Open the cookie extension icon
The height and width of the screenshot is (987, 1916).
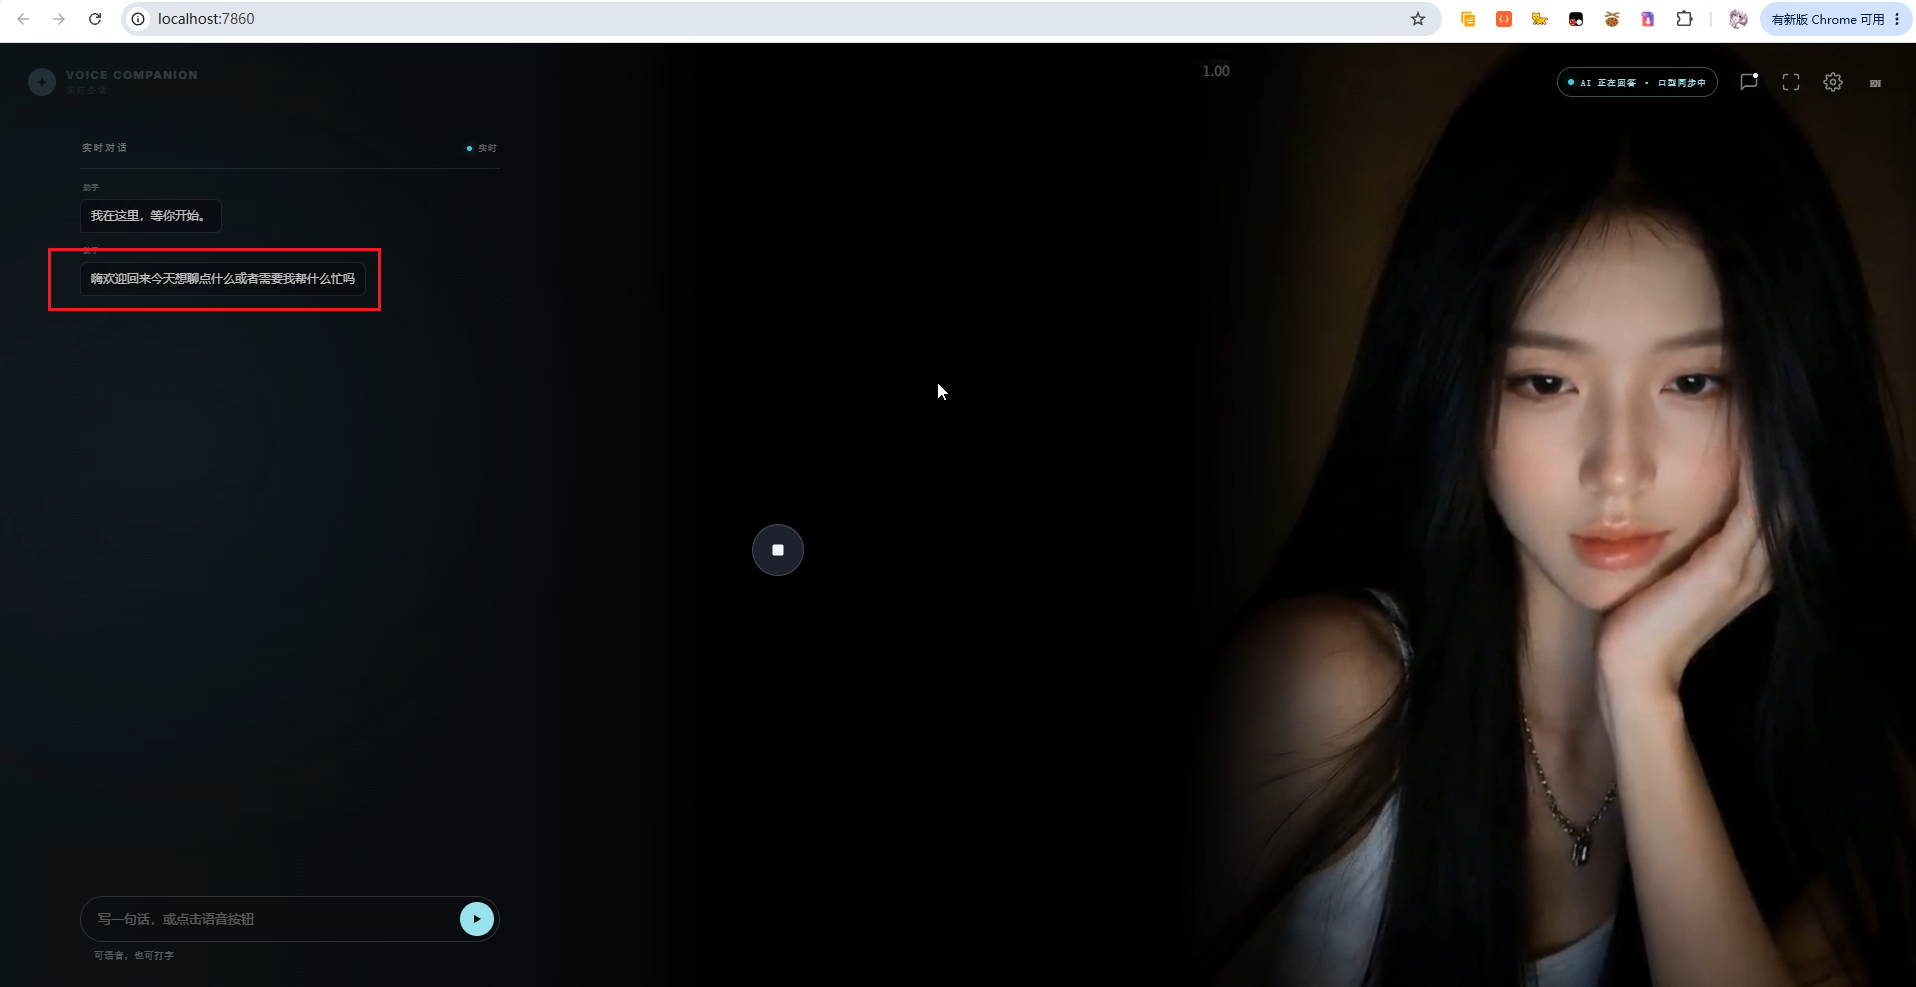[1612, 19]
